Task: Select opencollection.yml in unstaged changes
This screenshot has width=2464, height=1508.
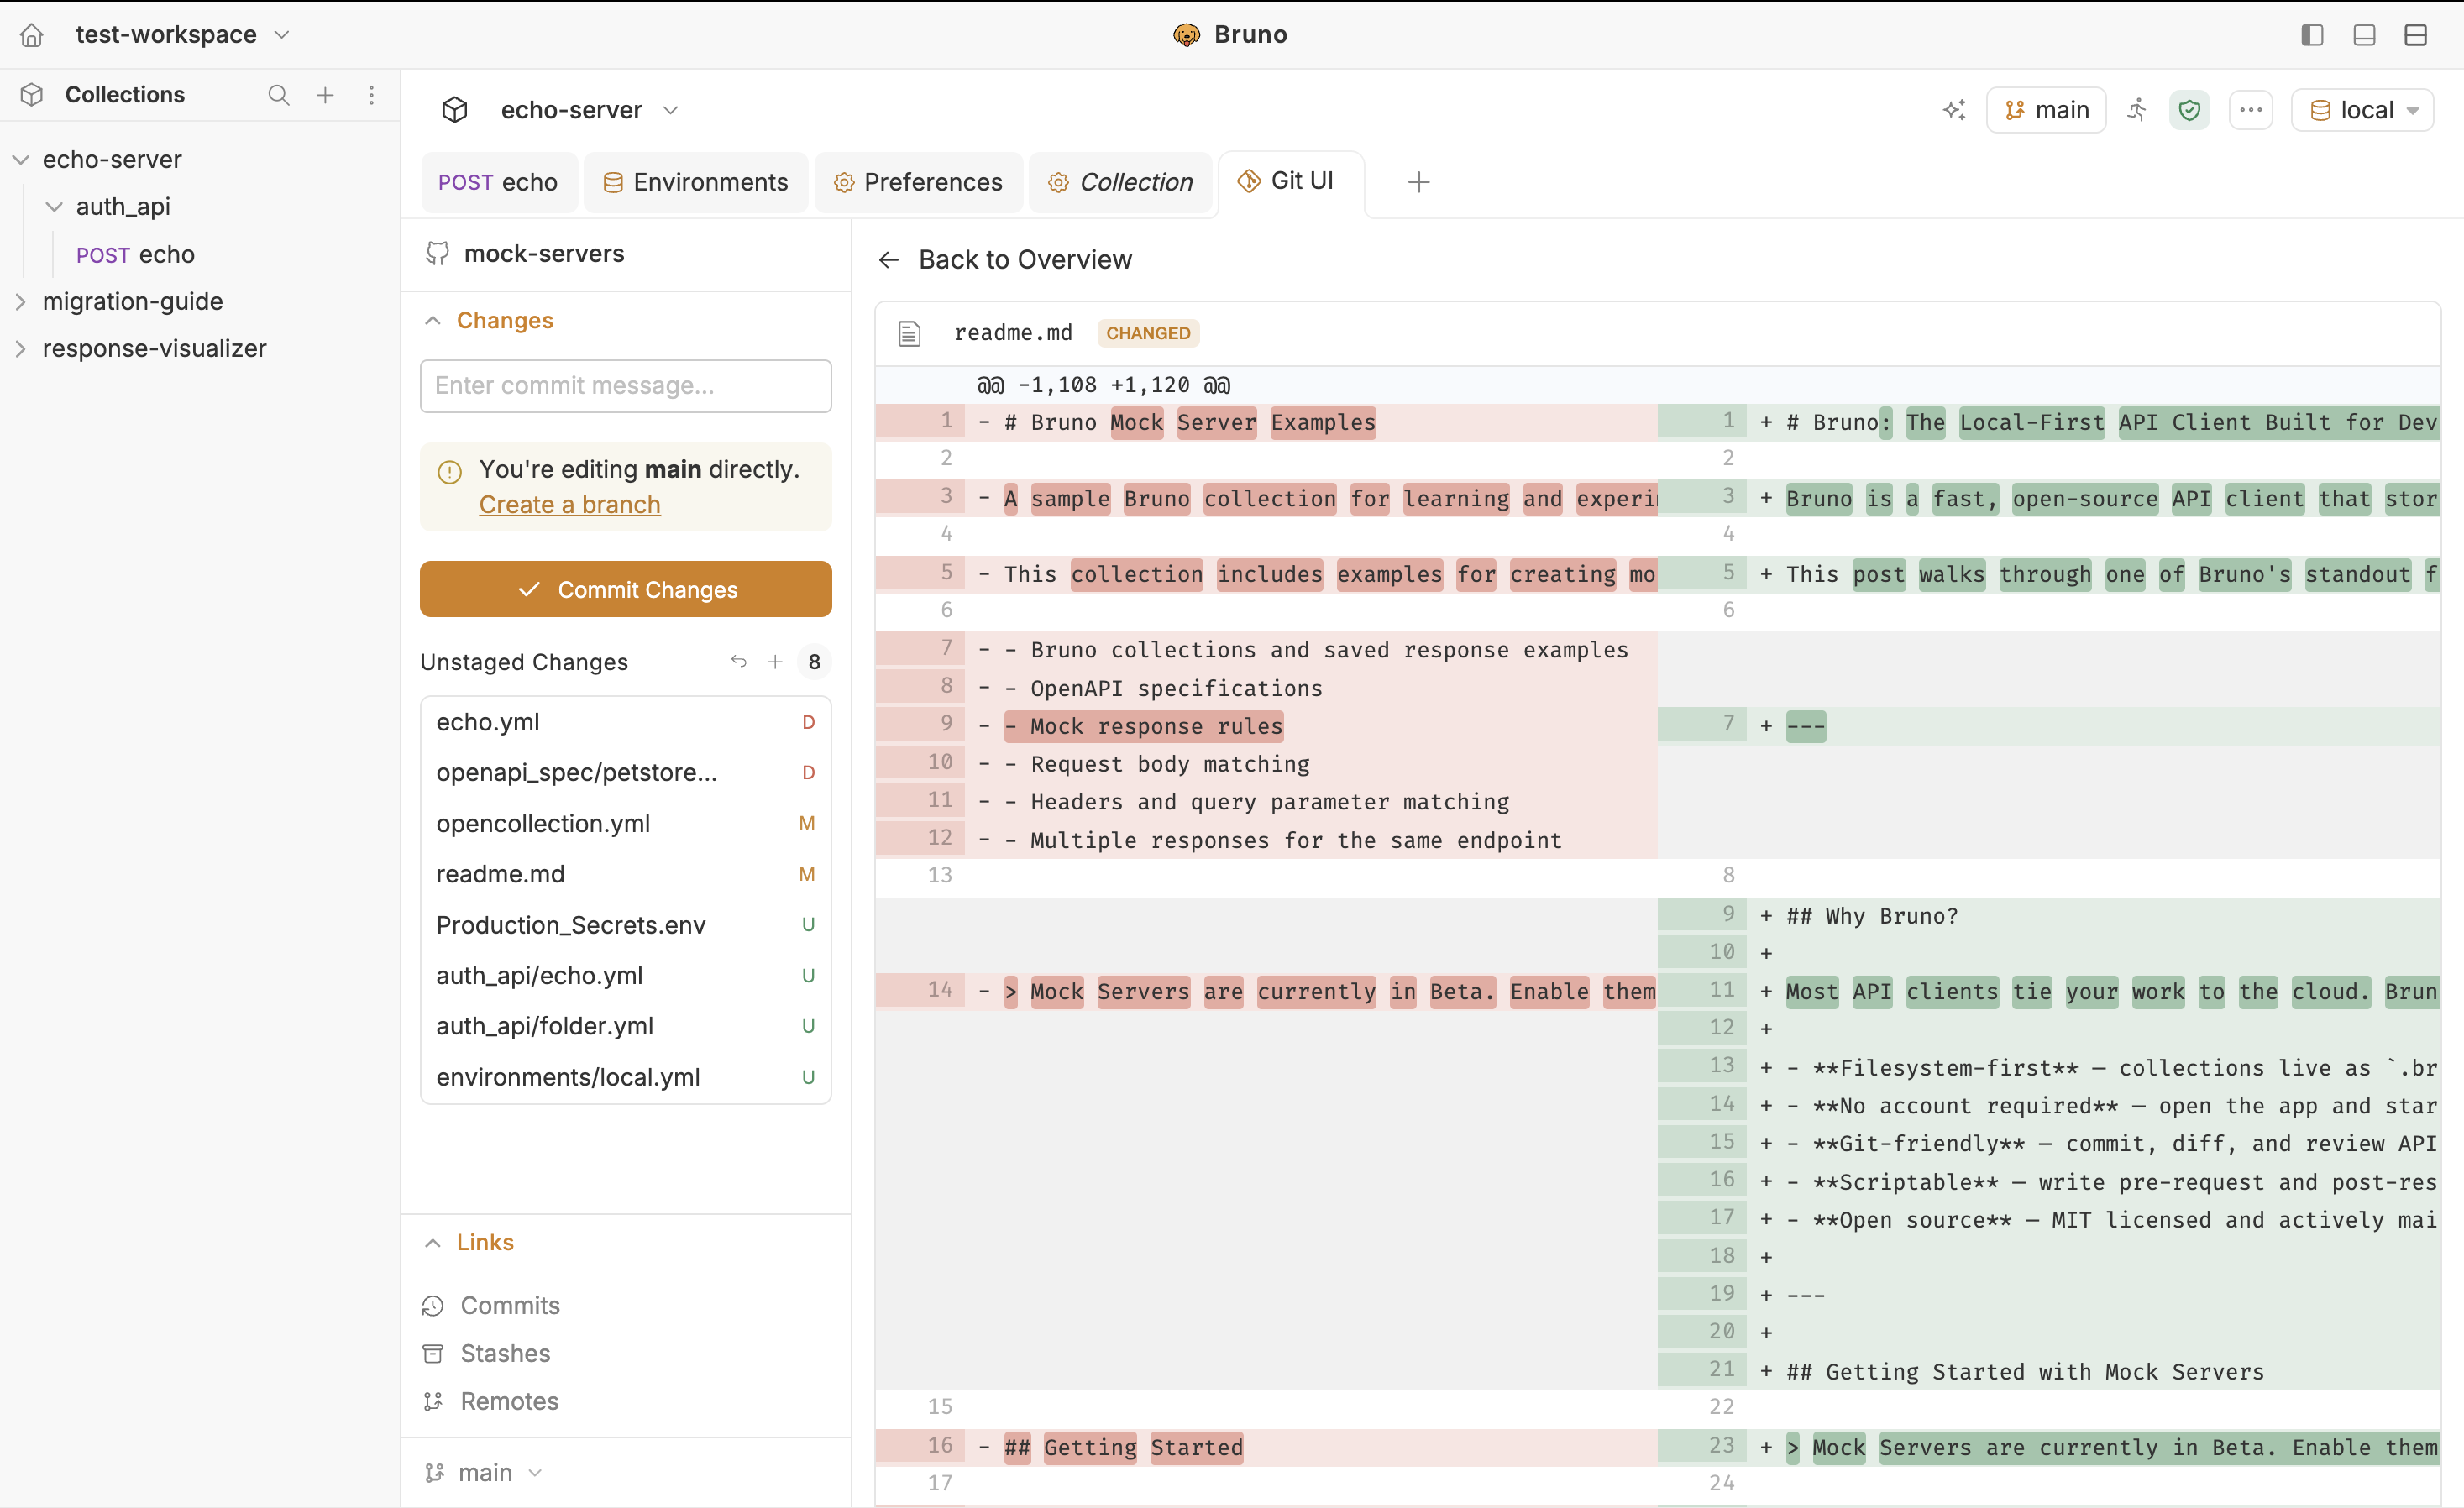Action: pos(626,824)
